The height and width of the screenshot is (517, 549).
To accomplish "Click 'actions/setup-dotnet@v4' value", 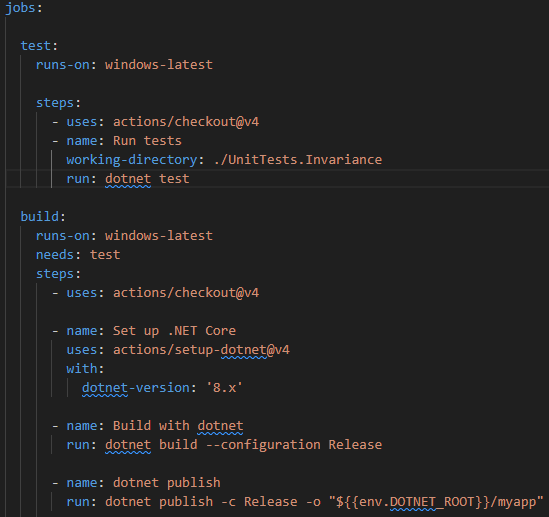I will click(201, 350).
